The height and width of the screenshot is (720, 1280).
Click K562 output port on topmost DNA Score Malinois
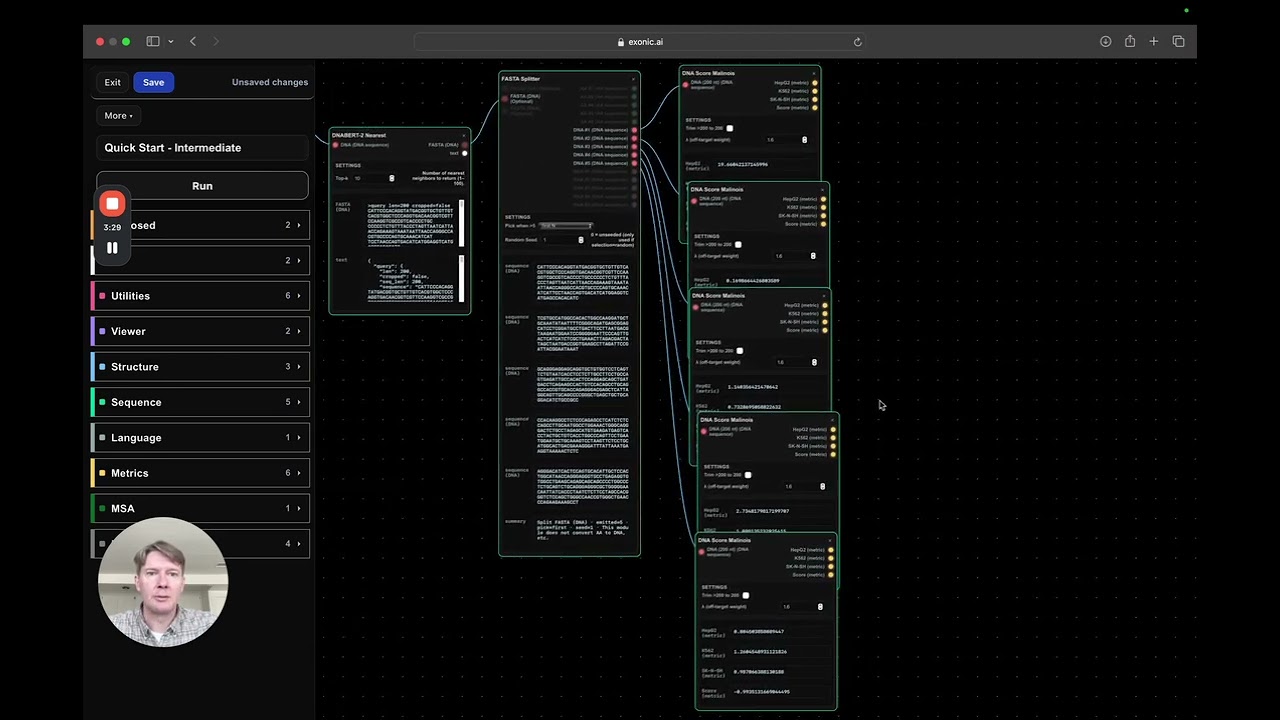(815, 91)
